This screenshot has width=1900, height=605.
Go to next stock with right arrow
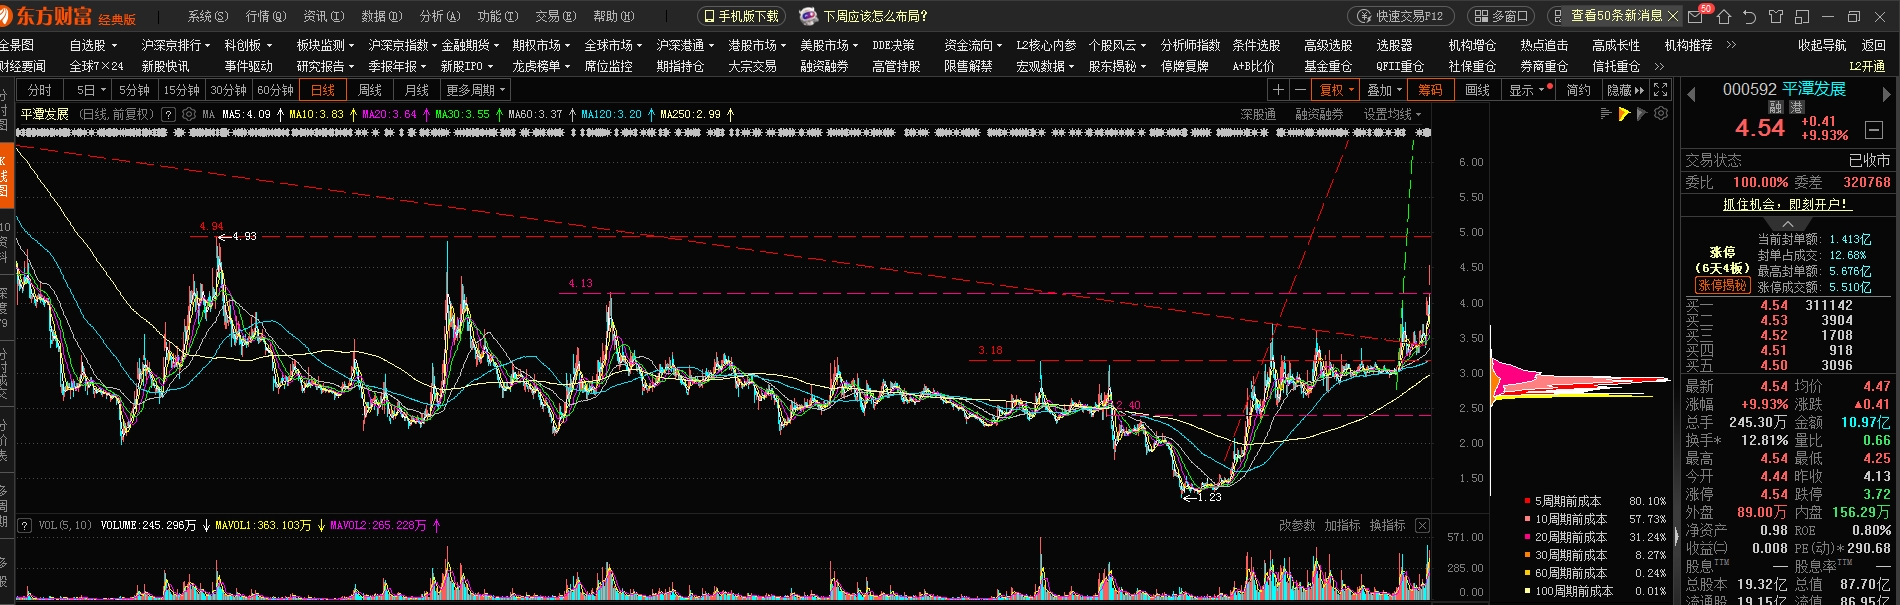[x=1887, y=95]
